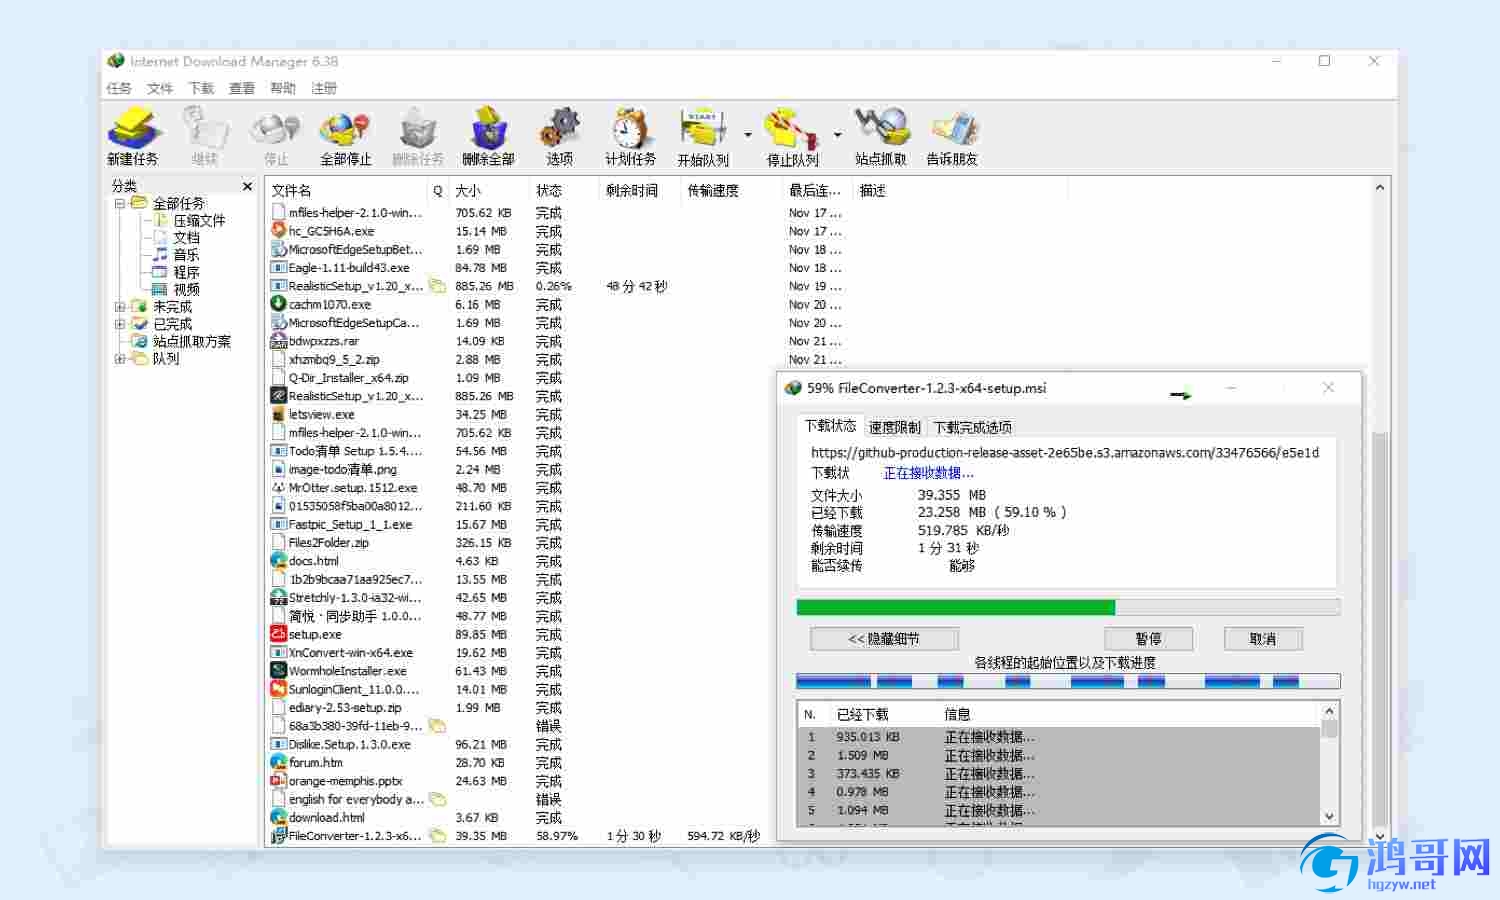Click the thread segments progress bar

pos(1068,681)
